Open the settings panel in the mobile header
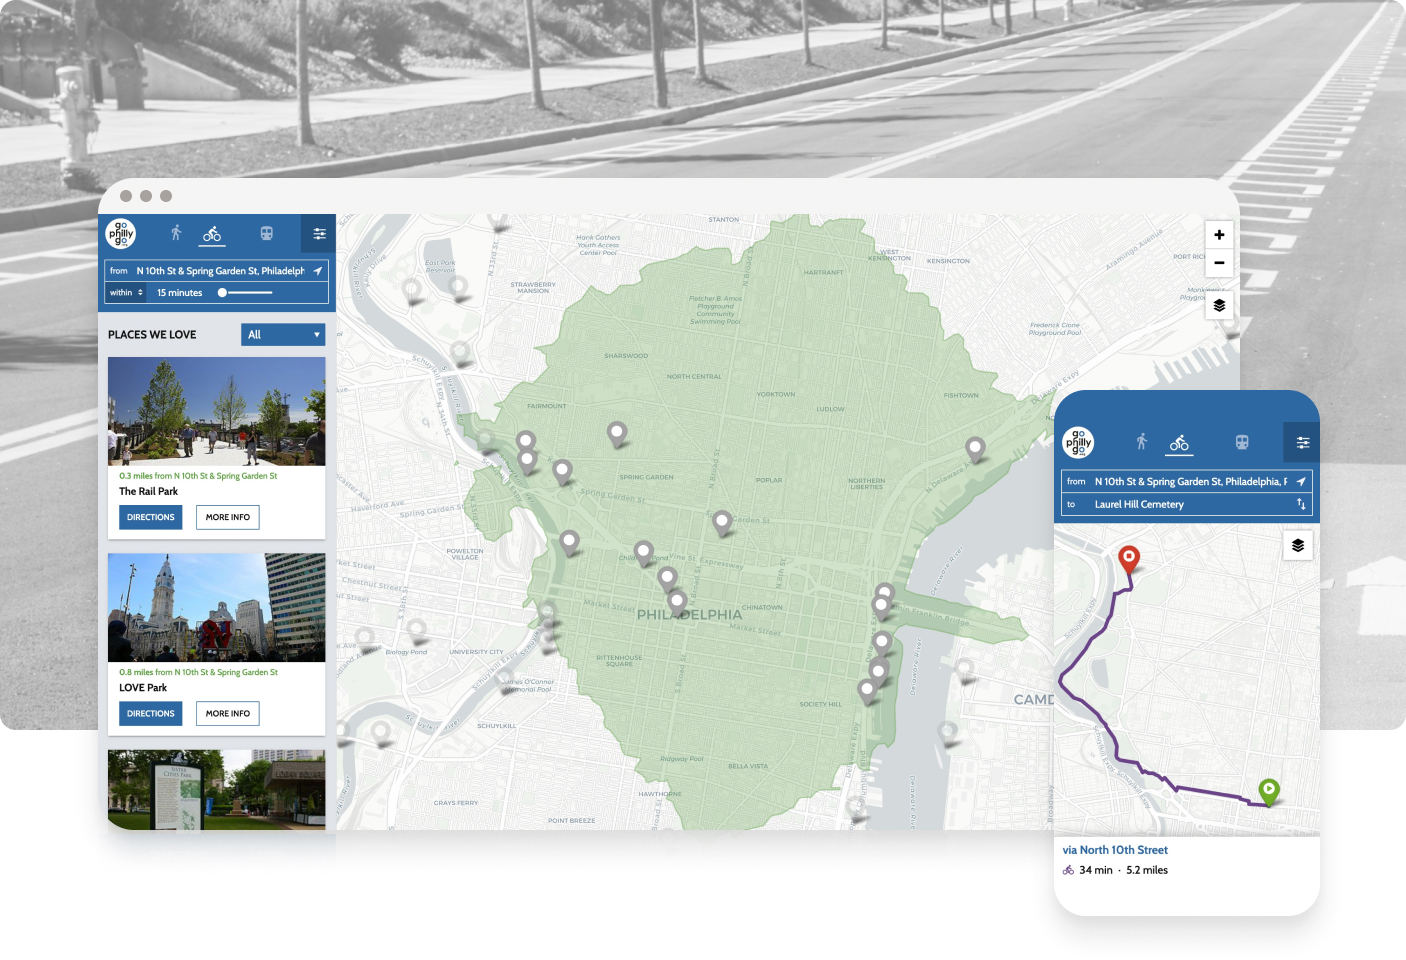The height and width of the screenshot is (960, 1406). pyautogui.click(x=1302, y=442)
